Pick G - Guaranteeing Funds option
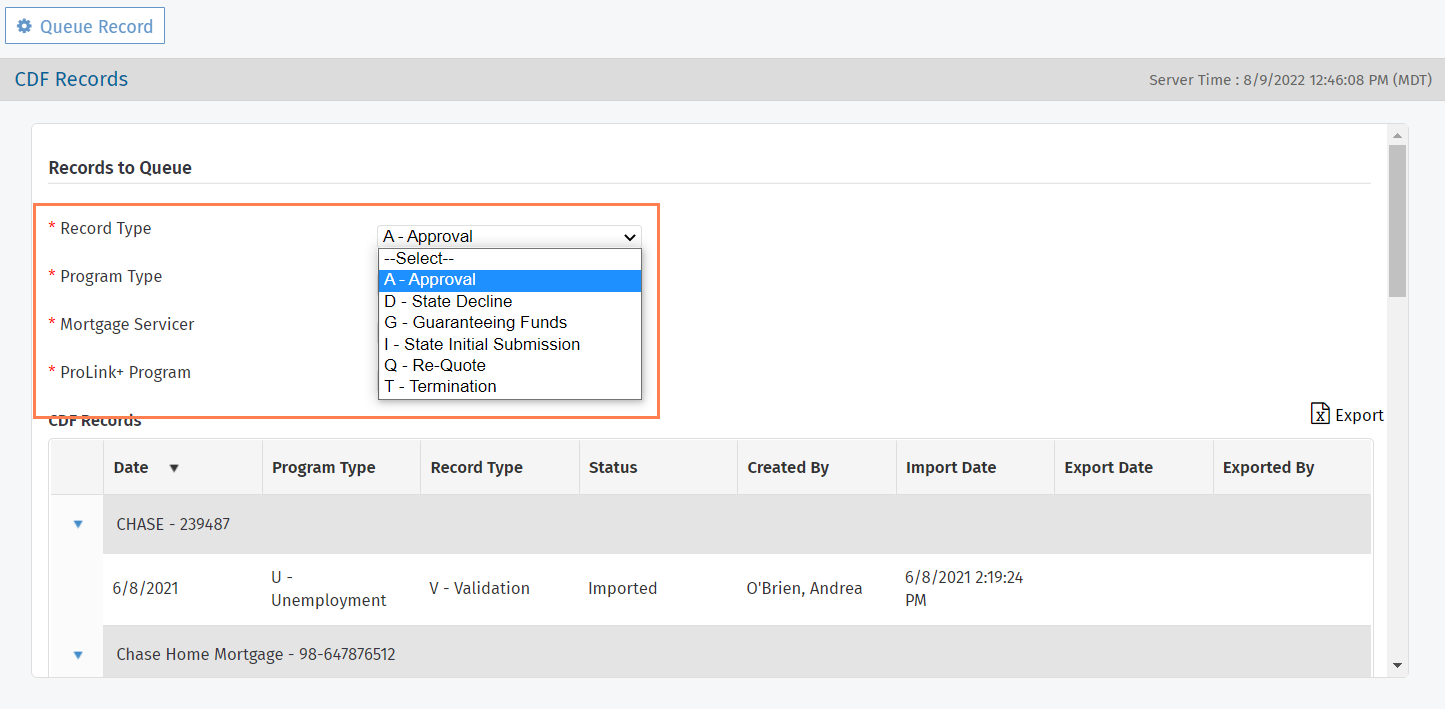Viewport: 1445px width, 709px height. tap(509, 323)
